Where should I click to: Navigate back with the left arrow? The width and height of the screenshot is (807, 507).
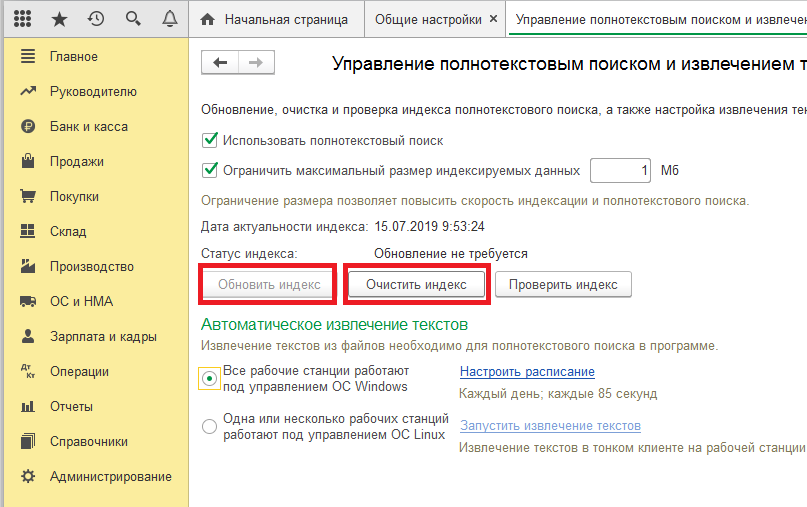220,63
